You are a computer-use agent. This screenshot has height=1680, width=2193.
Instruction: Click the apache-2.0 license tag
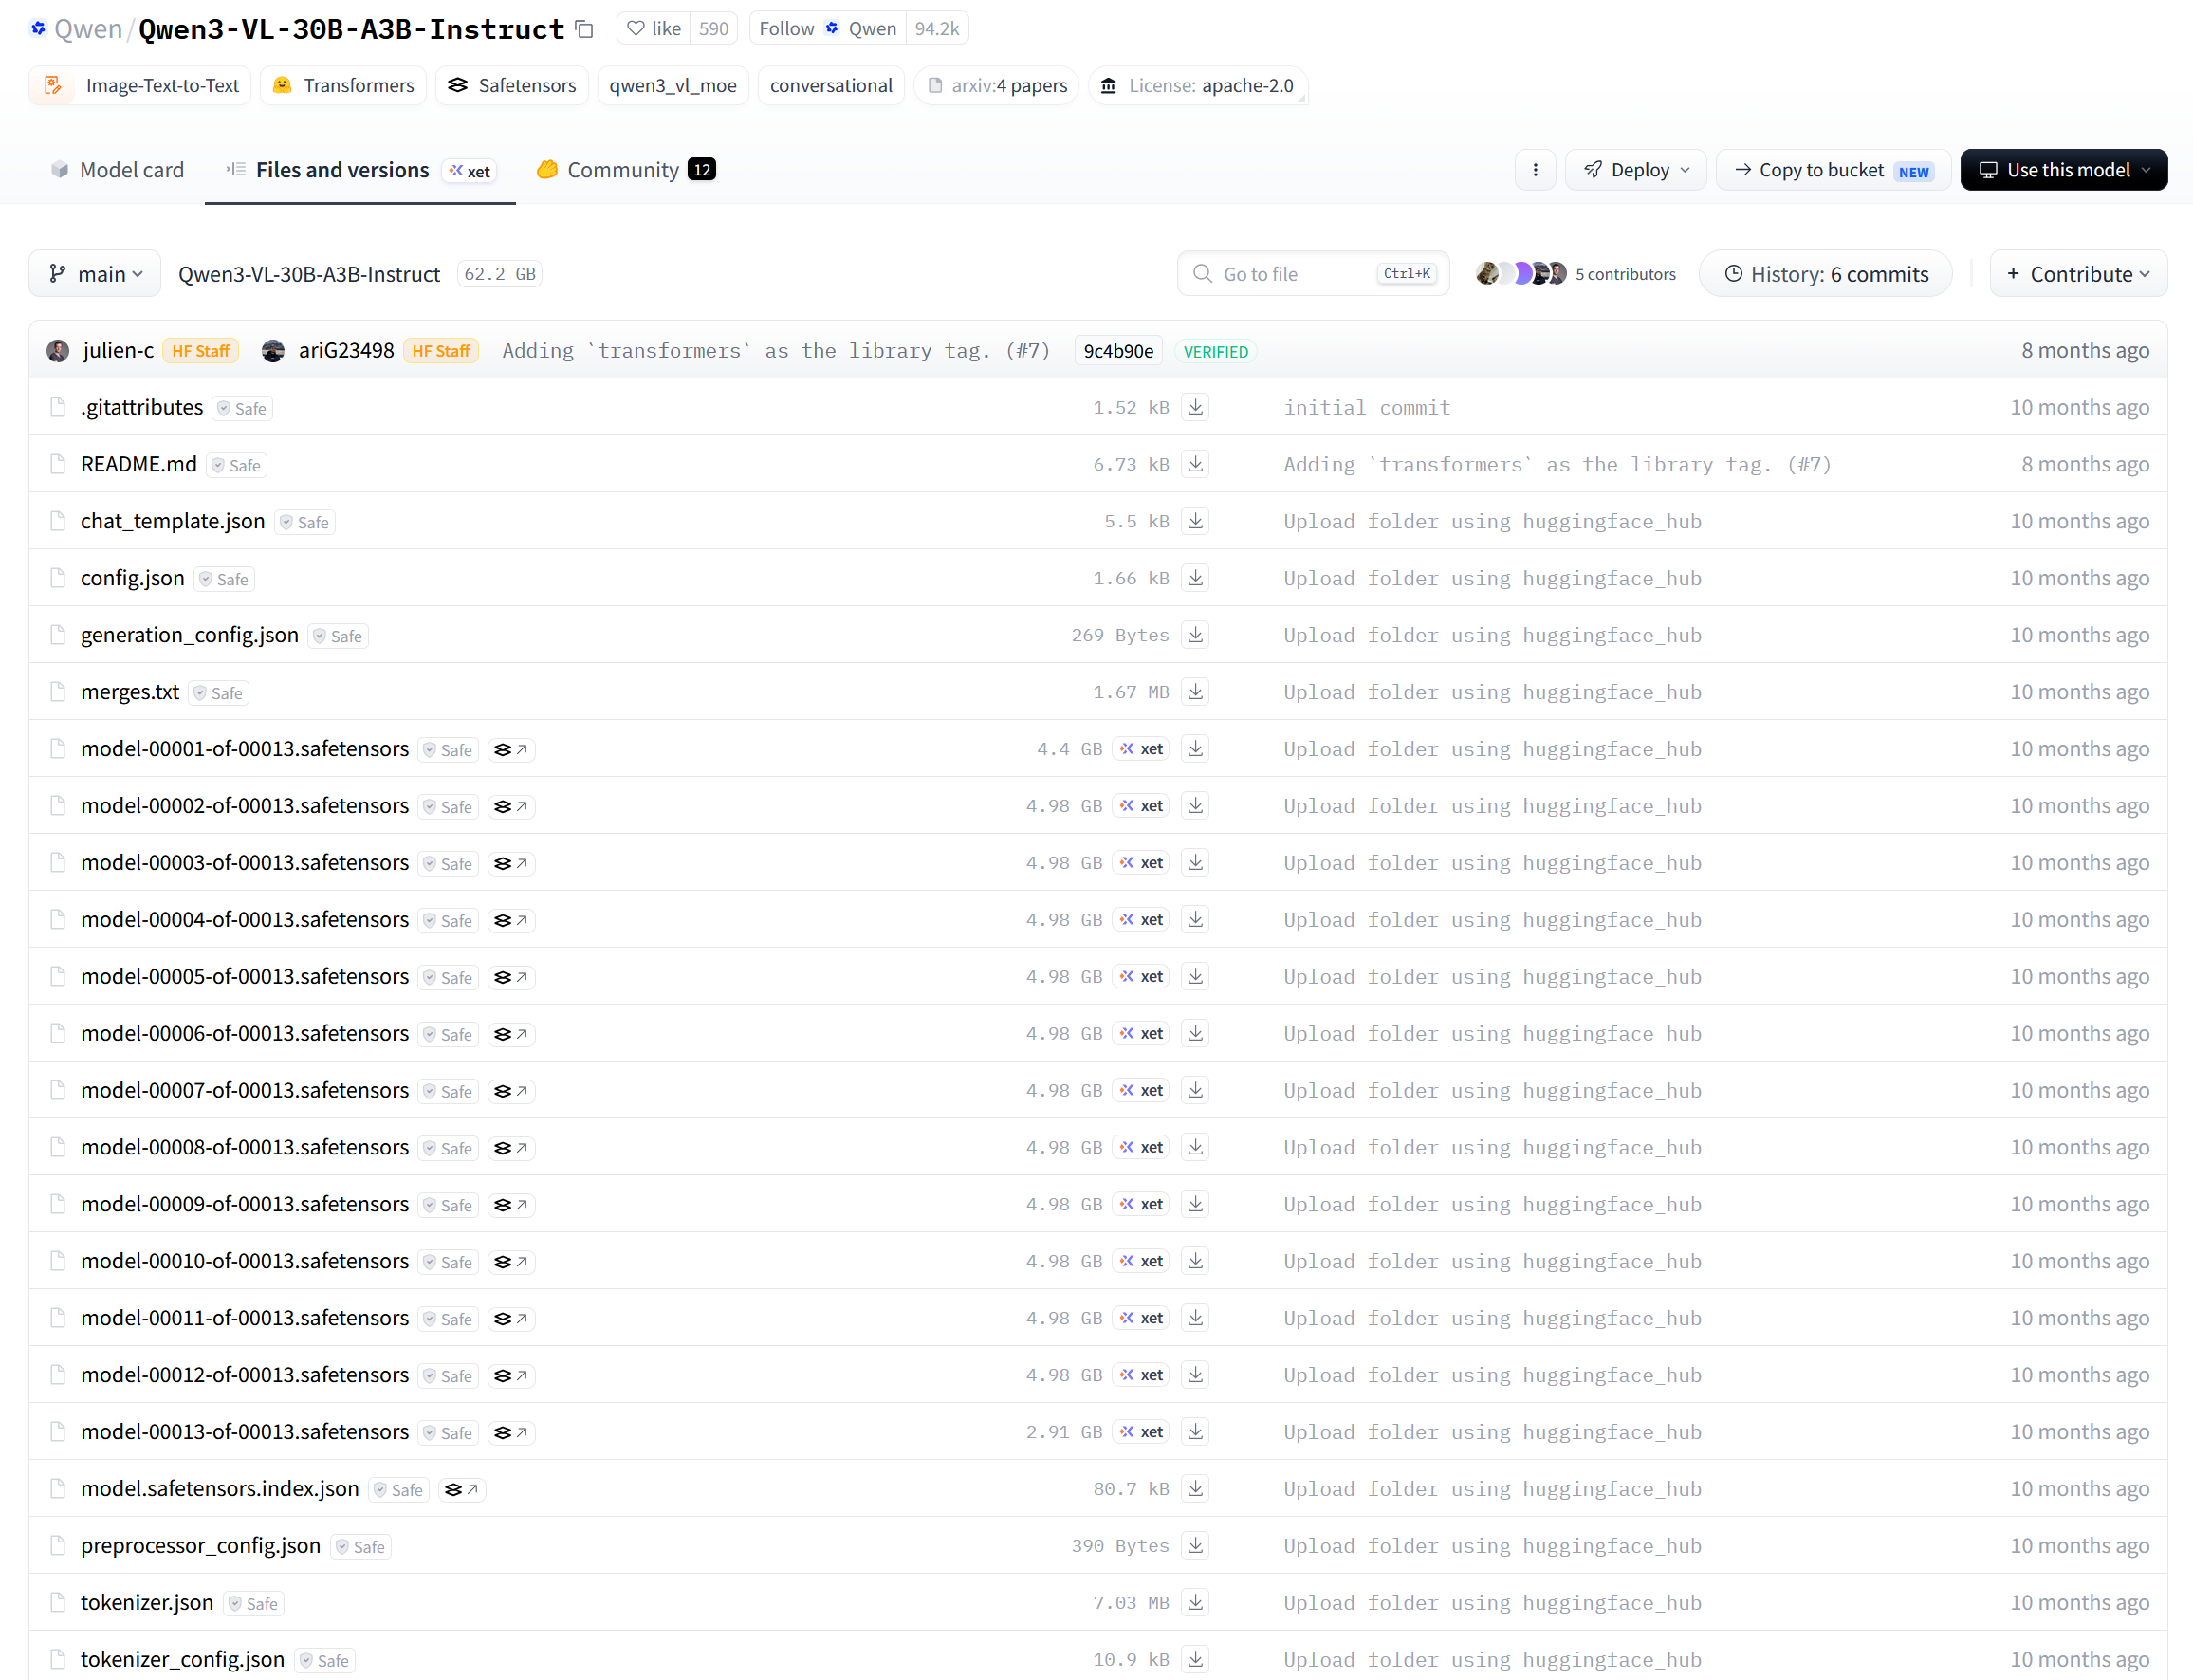pos(1197,86)
